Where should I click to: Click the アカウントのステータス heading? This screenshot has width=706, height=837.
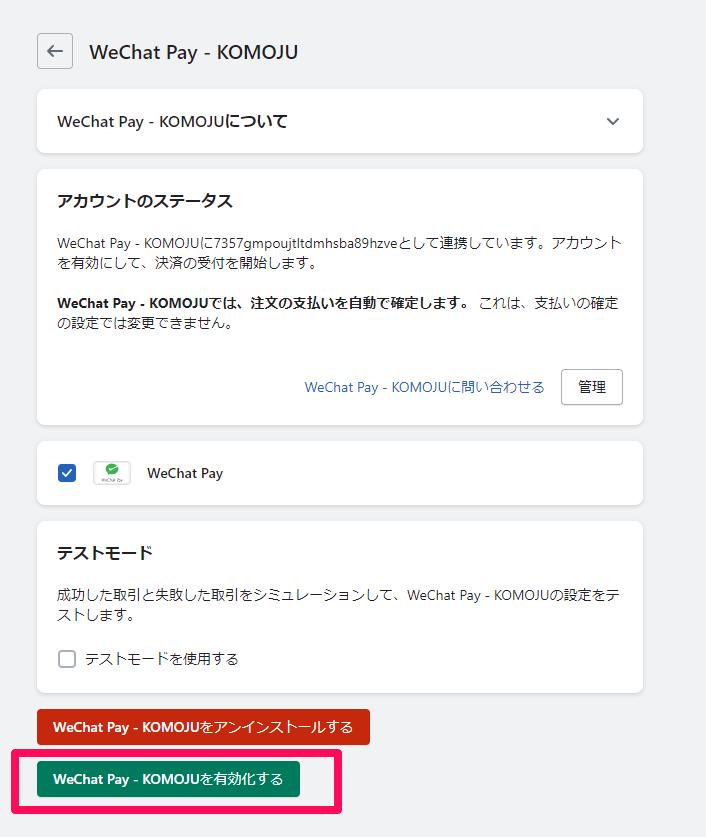[x=145, y=201]
